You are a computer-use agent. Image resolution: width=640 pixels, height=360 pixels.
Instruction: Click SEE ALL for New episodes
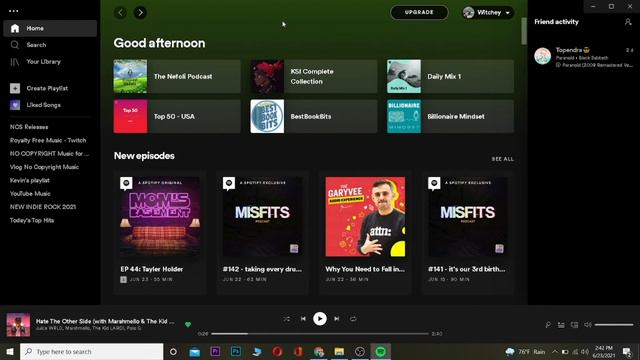pyautogui.click(x=502, y=159)
